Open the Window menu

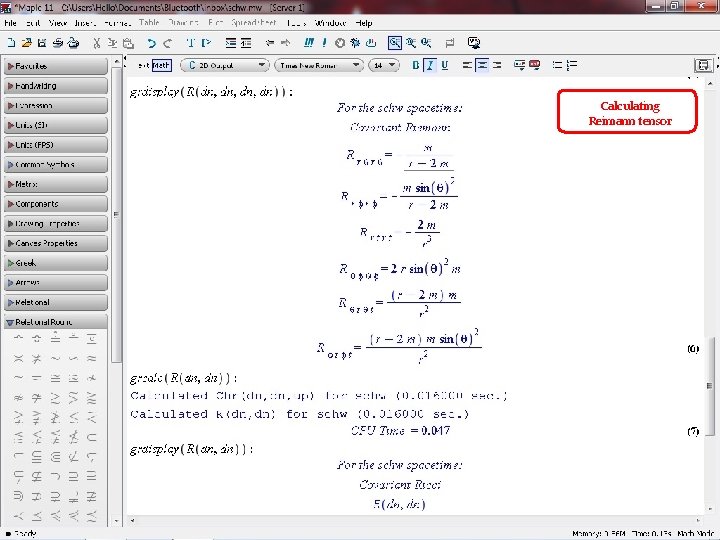pos(330,23)
